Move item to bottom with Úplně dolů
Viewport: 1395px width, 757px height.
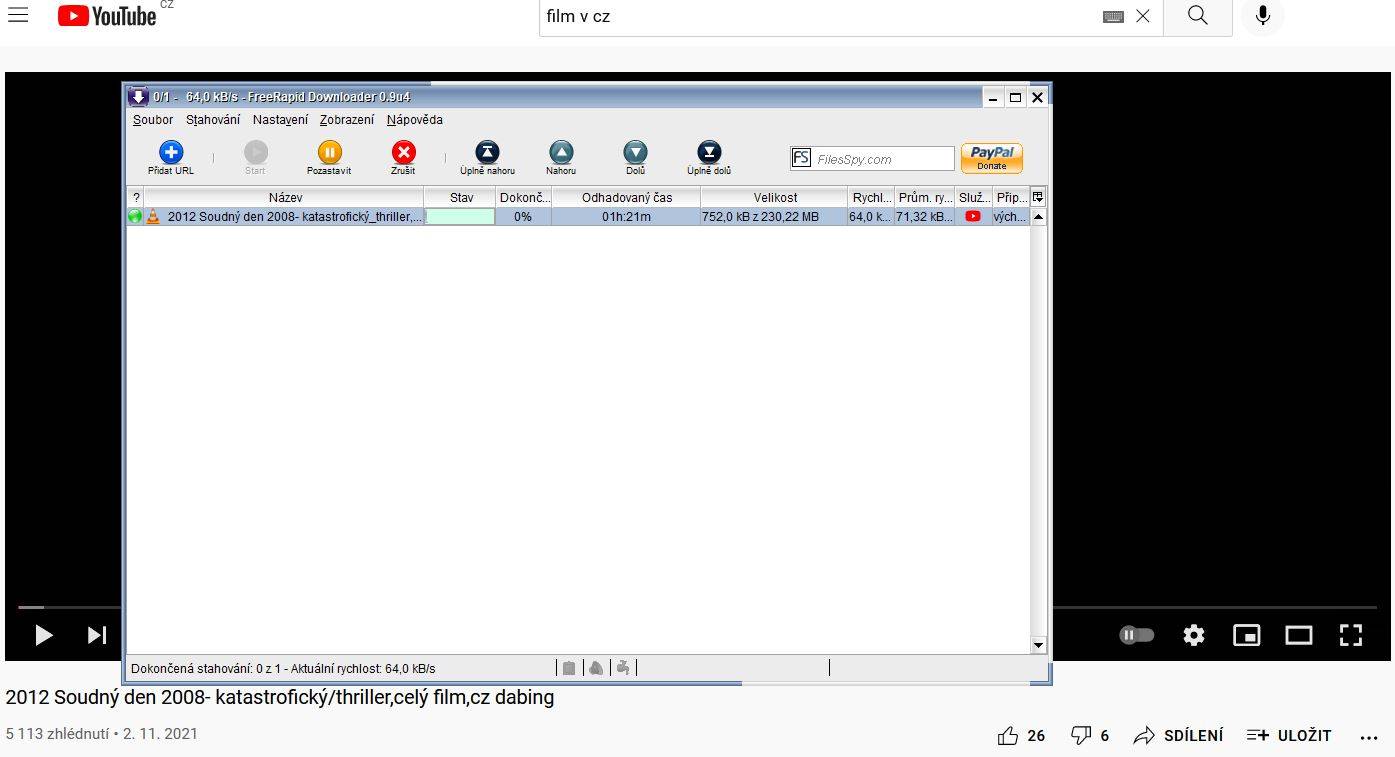(x=709, y=158)
